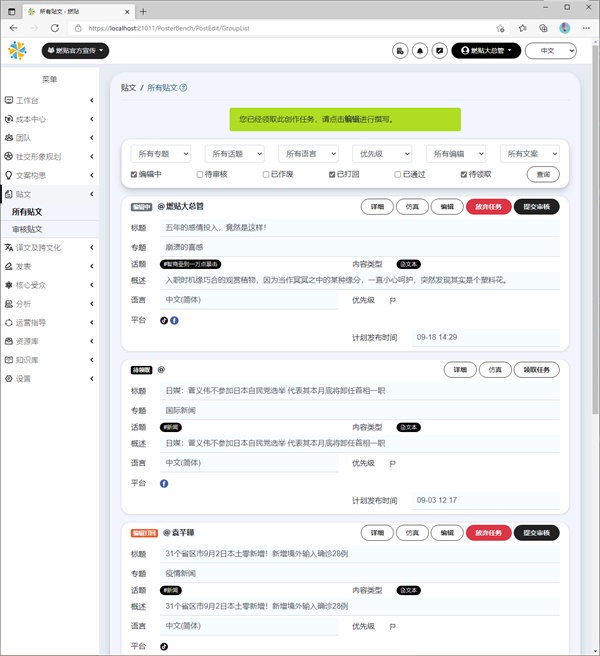Click the 贴文 breadcrumb link
The image size is (600, 656).
click(x=128, y=88)
